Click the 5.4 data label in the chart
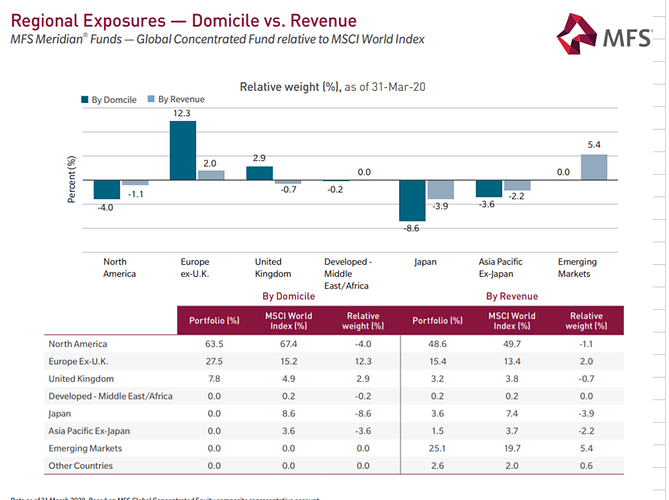This screenshot has height=500, width=669. tap(594, 145)
